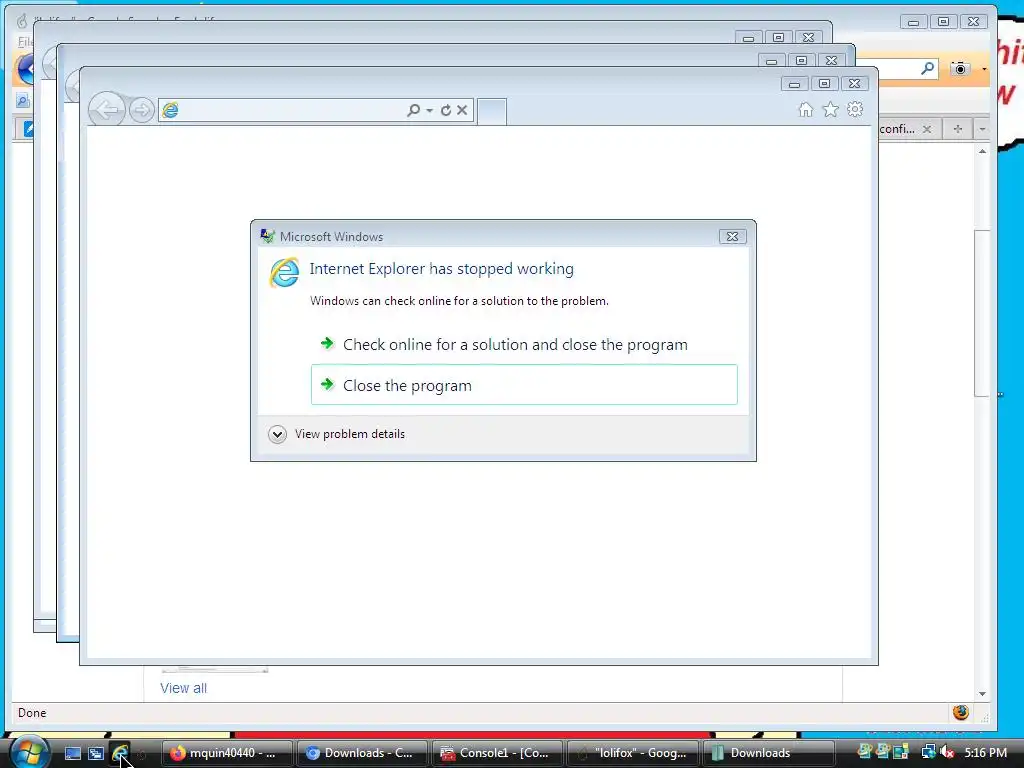Switch to Downloads folder taskbar button
1024x768 pixels.
[768, 753]
